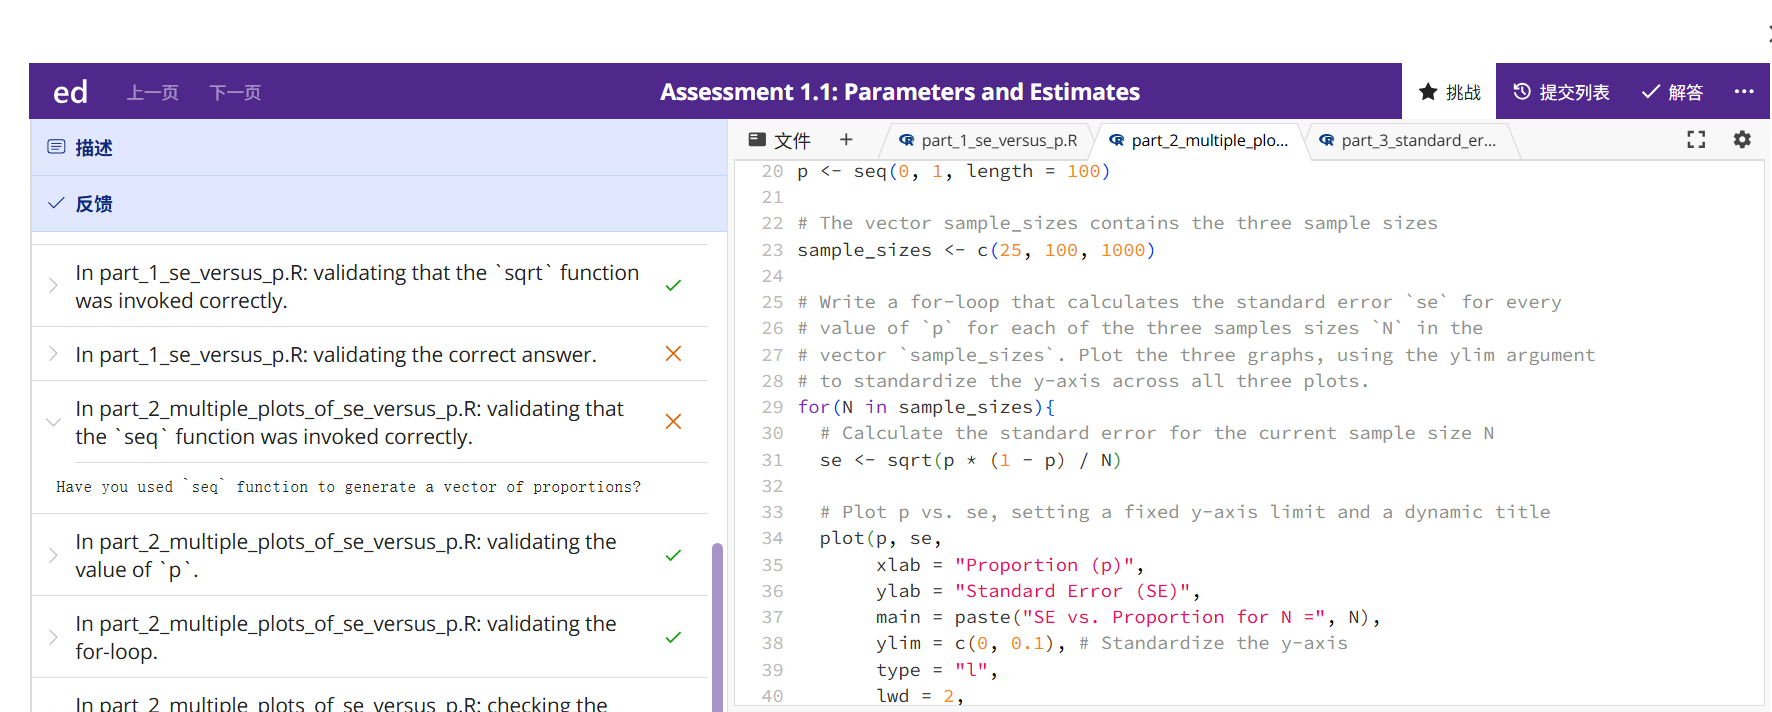Go to next page 下一页
The image size is (1772, 712).
click(x=235, y=93)
